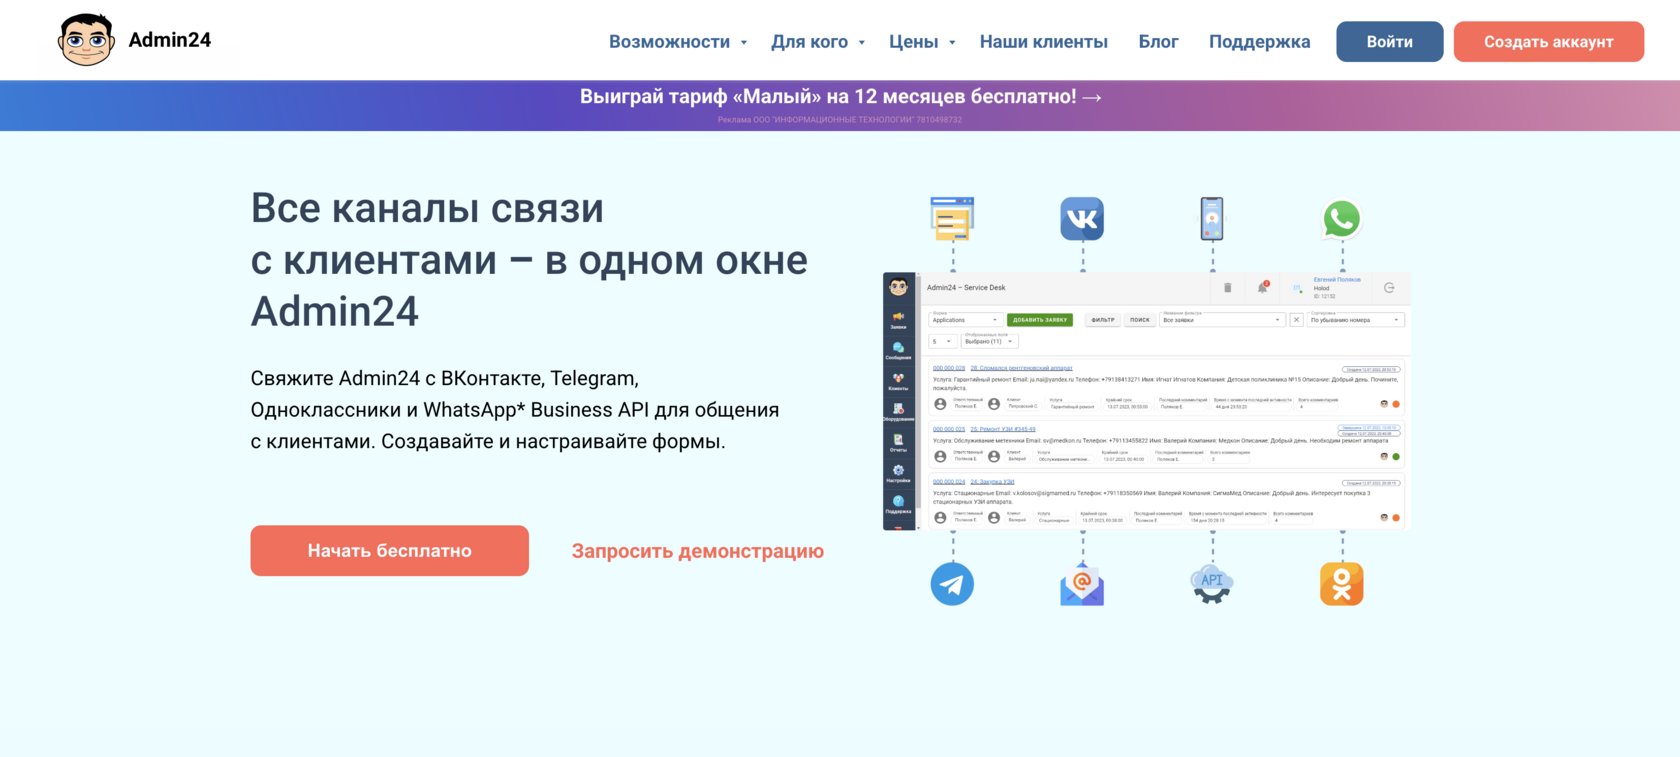Click Запросить демонстрацию link
This screenshot has width=1680, height=757.
(x=698, y=551)
